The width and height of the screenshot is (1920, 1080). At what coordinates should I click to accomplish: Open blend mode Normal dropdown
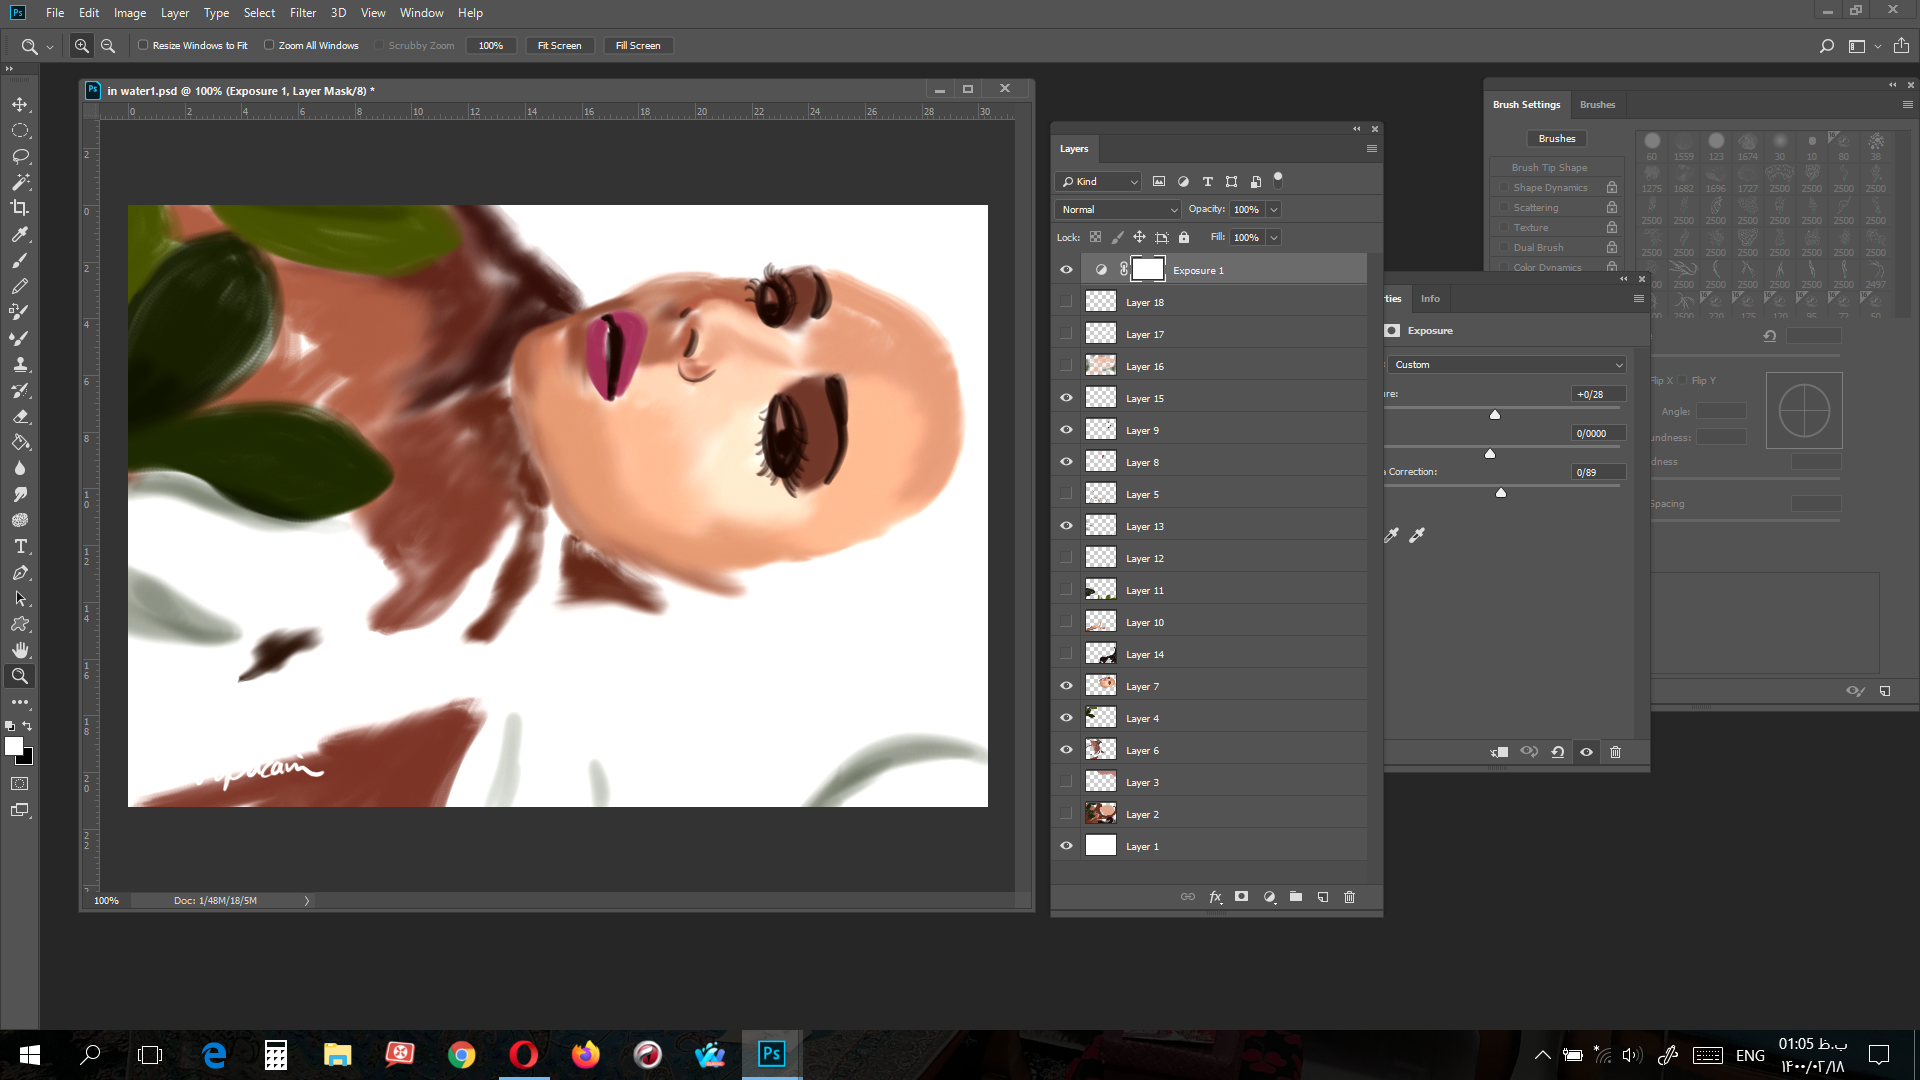click(1118, 209)
